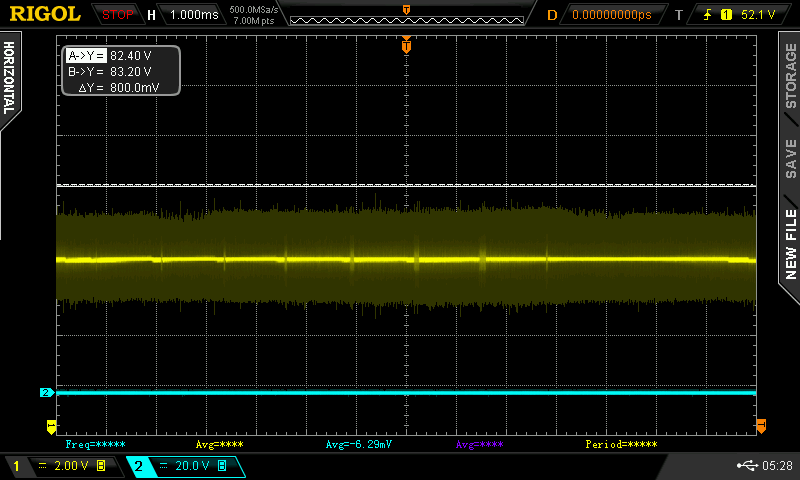Click the trigger rising edge icon
The image size is (800, 480).
click(709, 15)
